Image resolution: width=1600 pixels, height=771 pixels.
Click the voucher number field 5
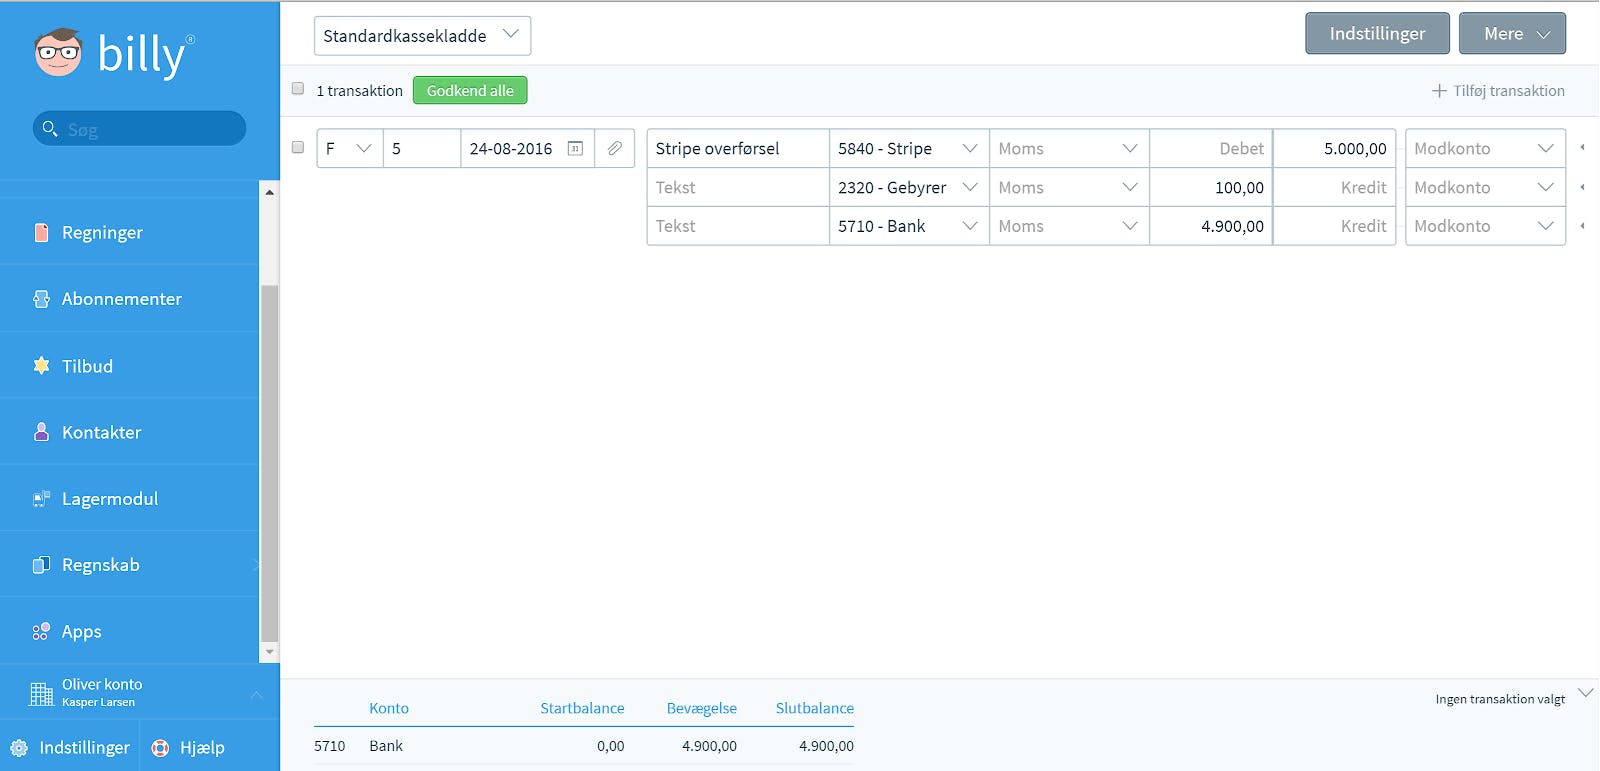[x=422, y=148]
